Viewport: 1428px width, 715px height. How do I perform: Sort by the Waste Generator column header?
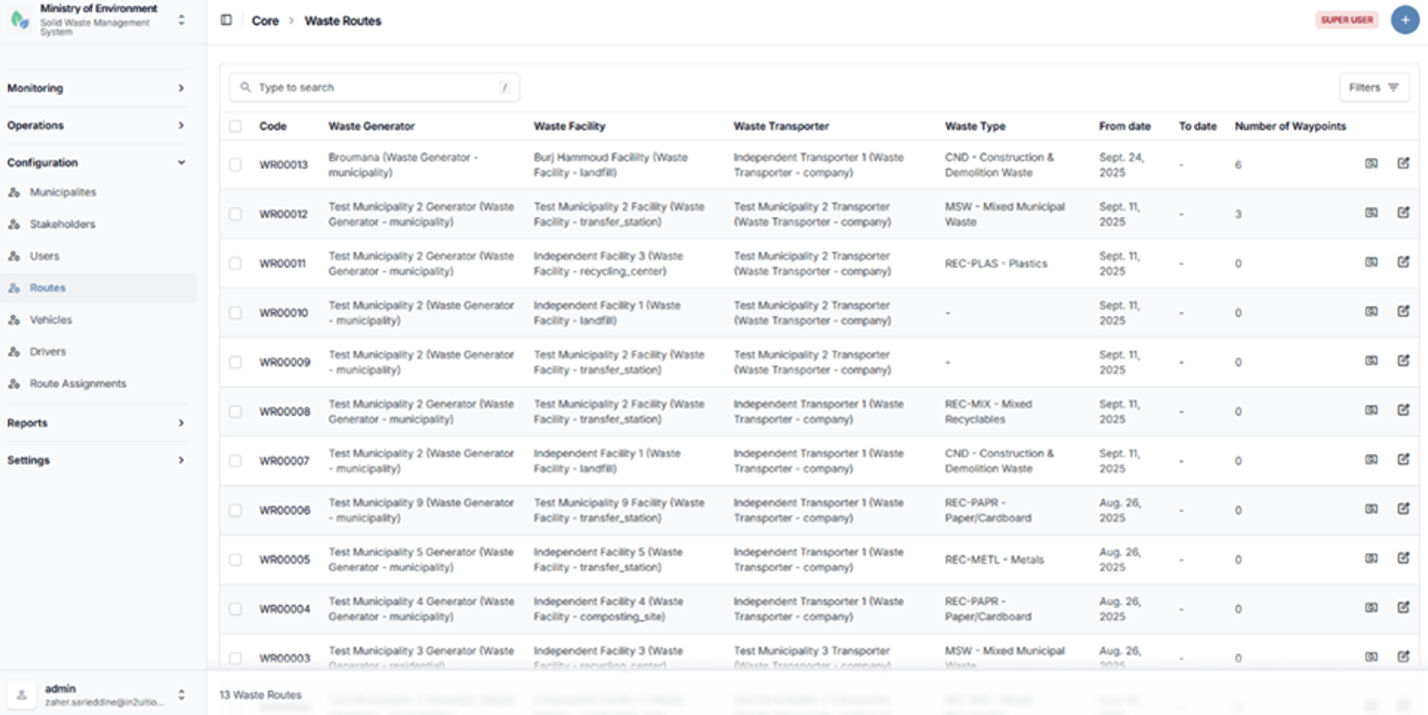[371, 127]
